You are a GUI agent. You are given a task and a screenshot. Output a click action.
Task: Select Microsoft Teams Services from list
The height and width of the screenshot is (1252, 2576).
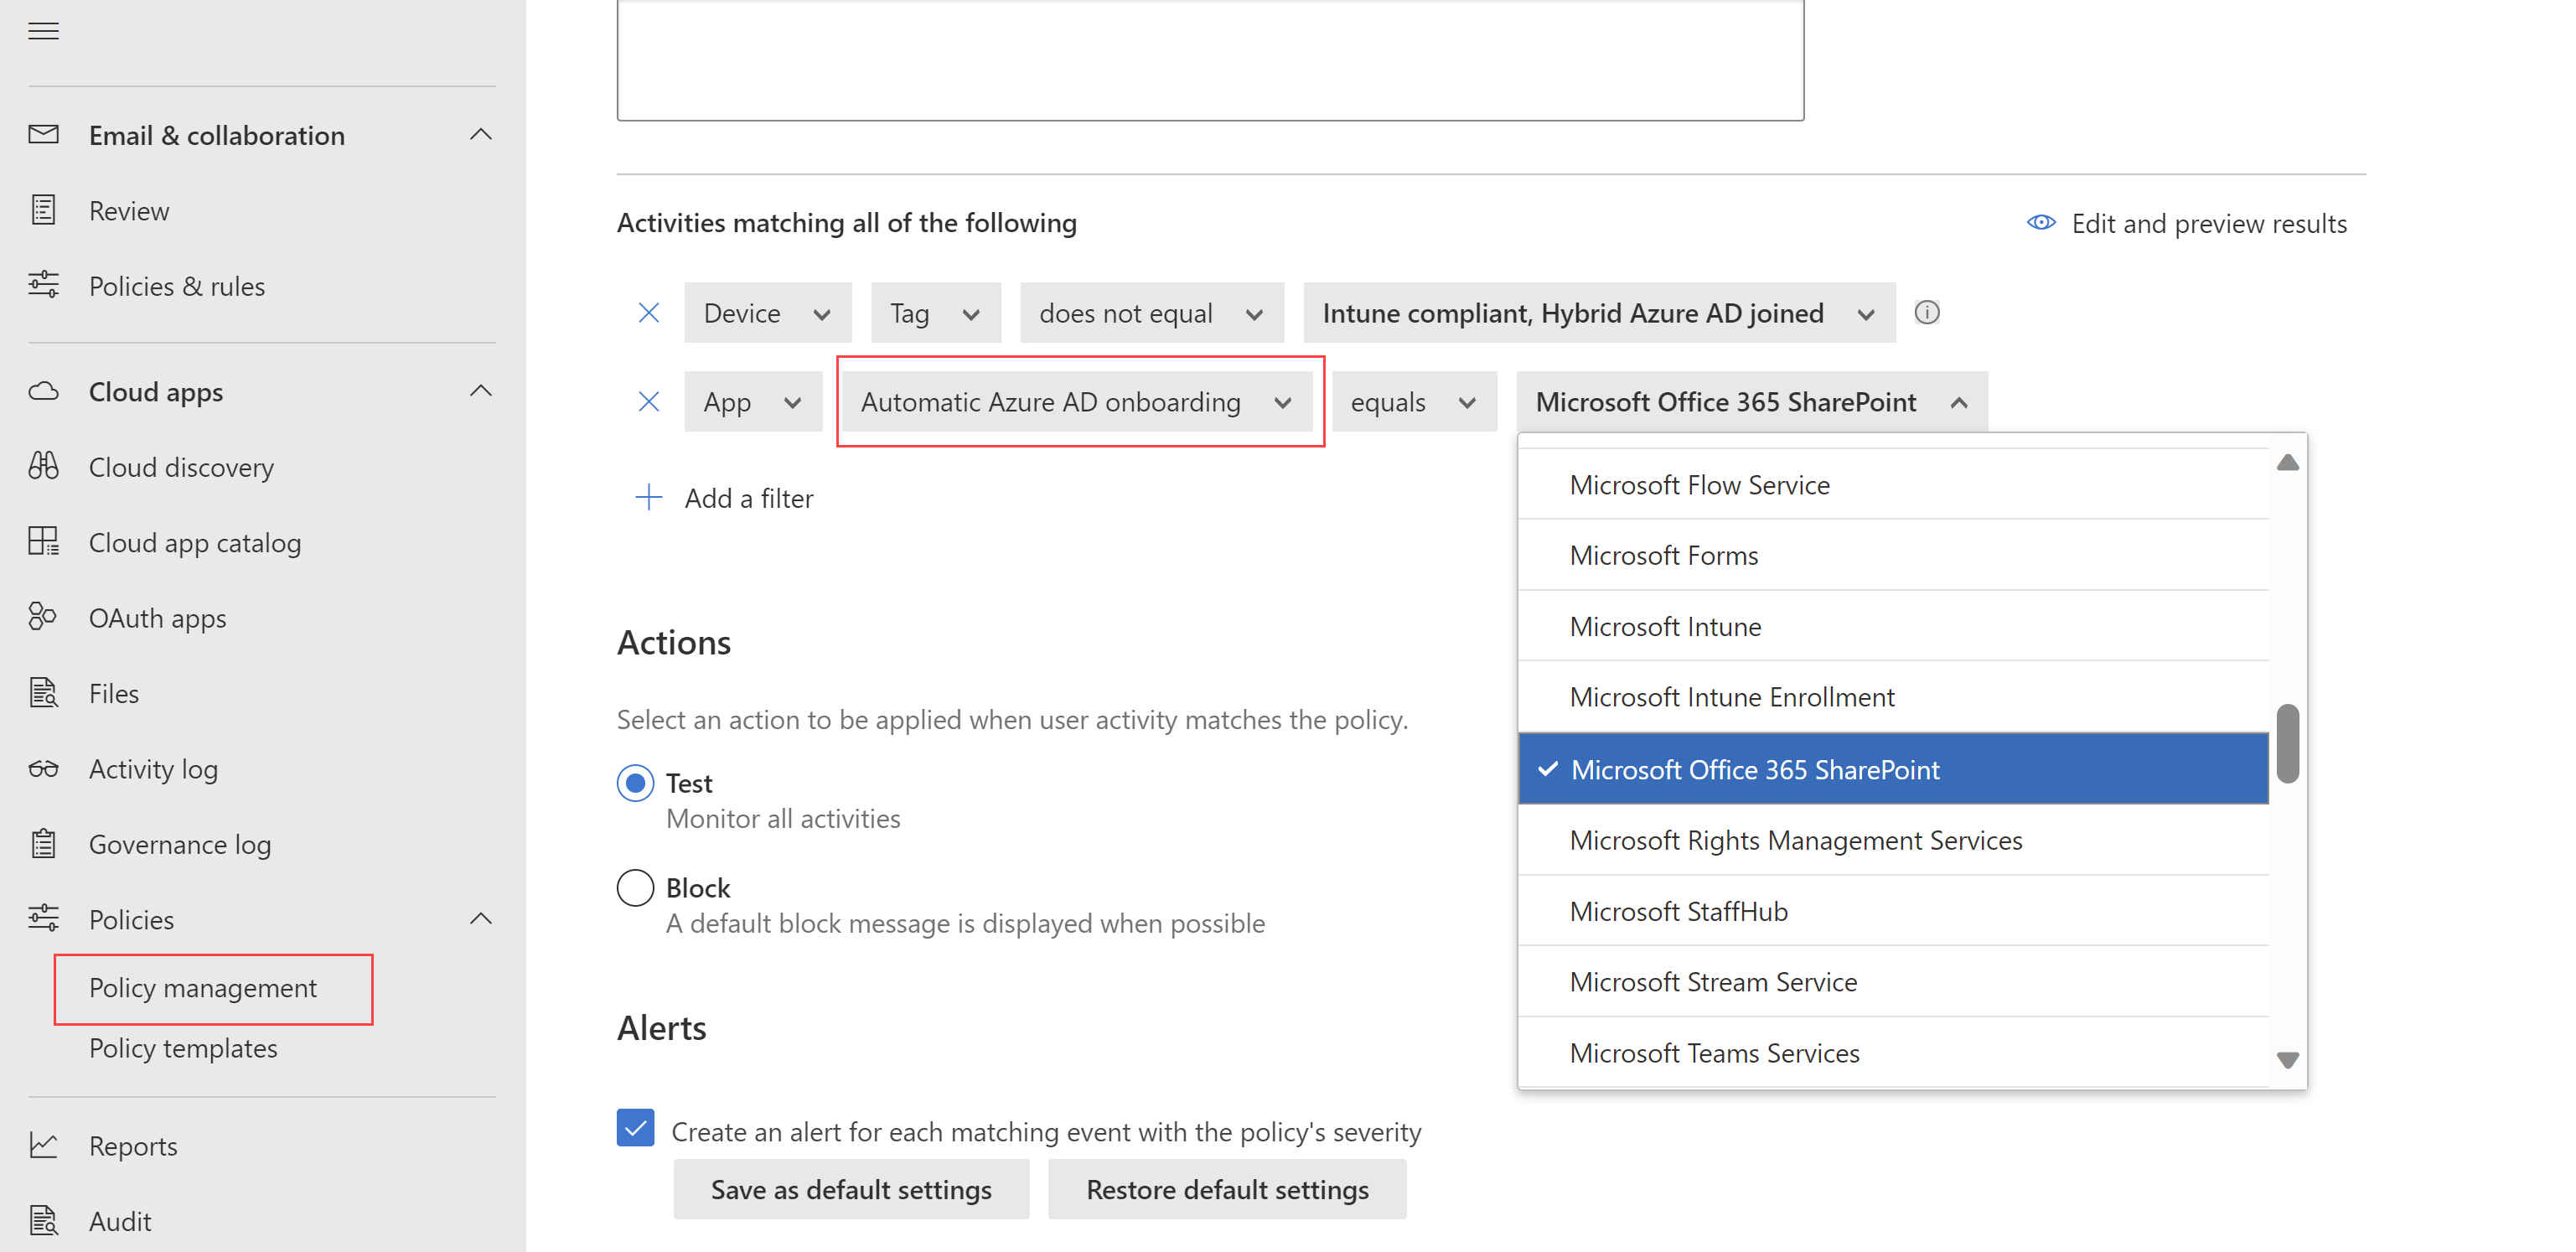(x=1714, y=1052)
